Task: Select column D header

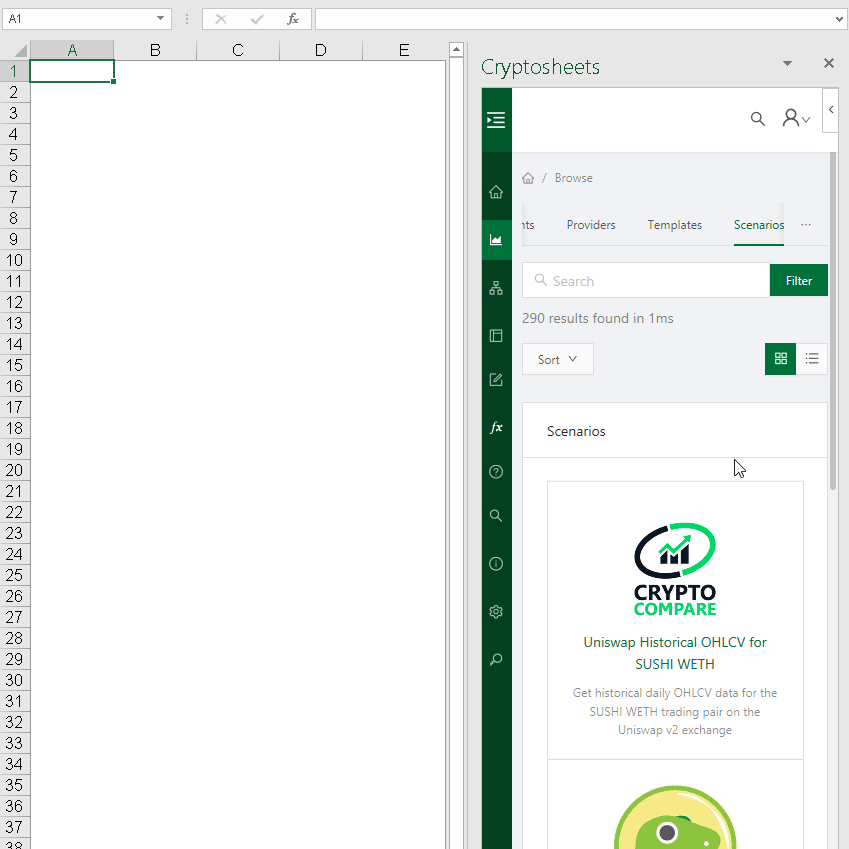Action: 321,50
